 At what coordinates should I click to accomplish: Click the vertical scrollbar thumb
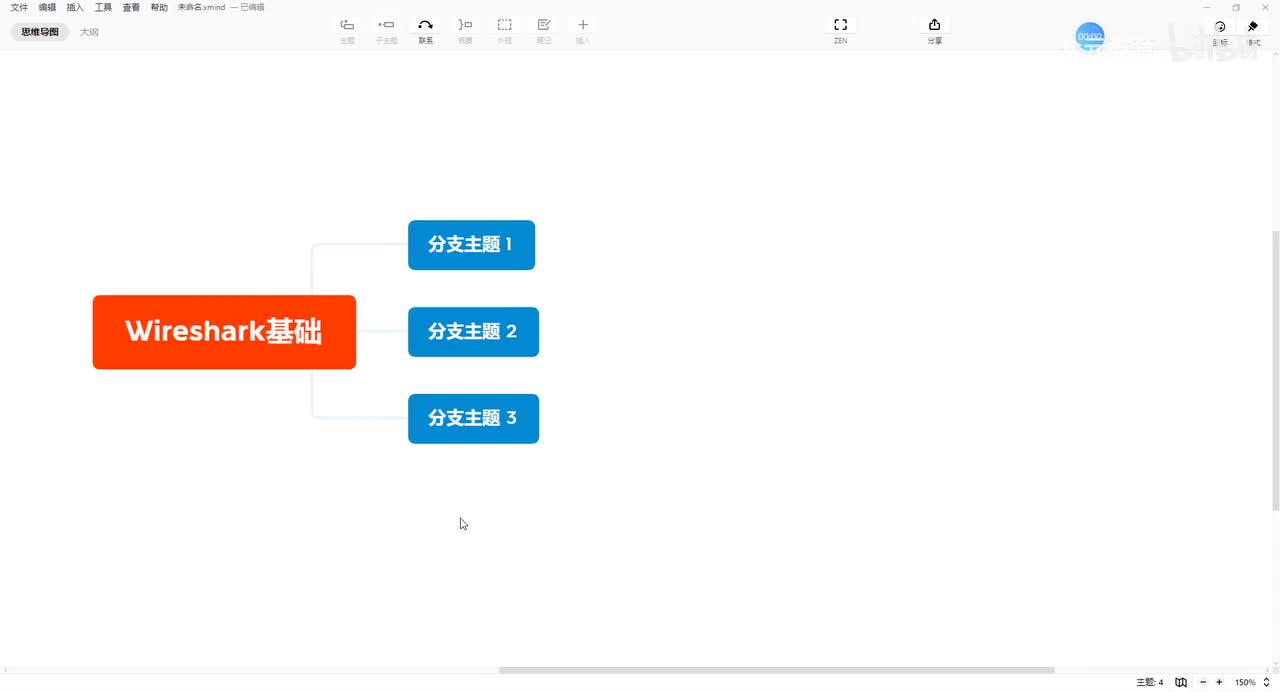1275,370
